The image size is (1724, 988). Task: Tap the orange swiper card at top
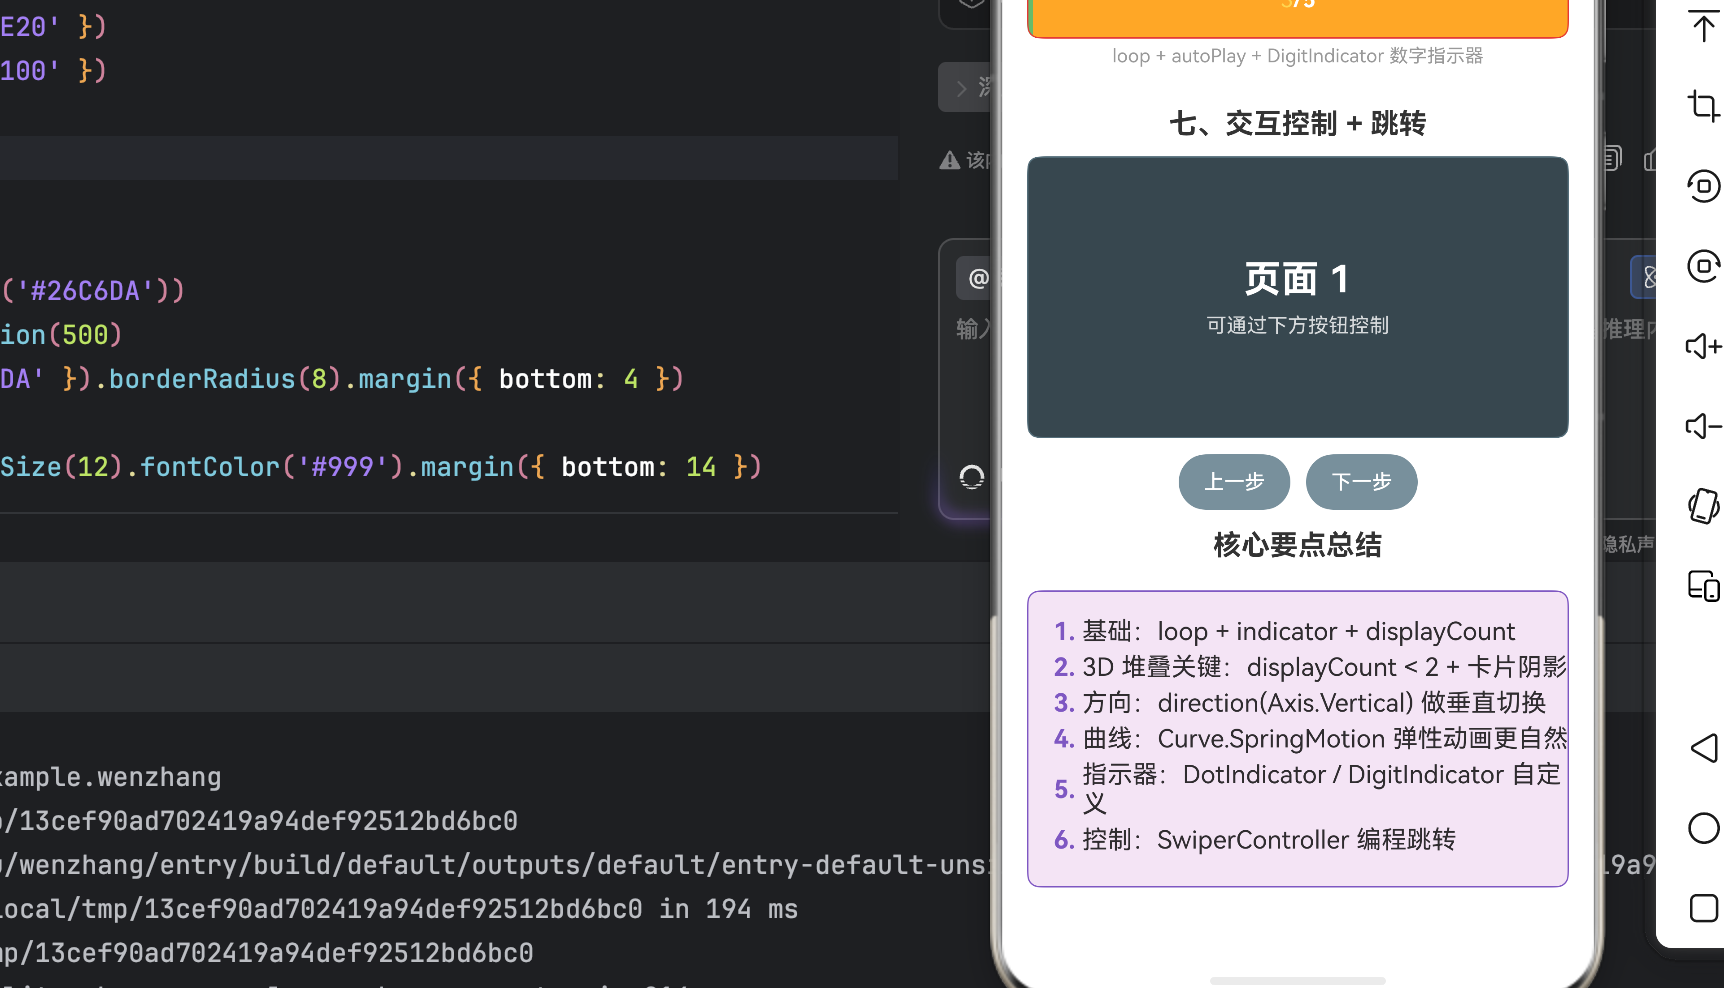(x=1298, y=17)
